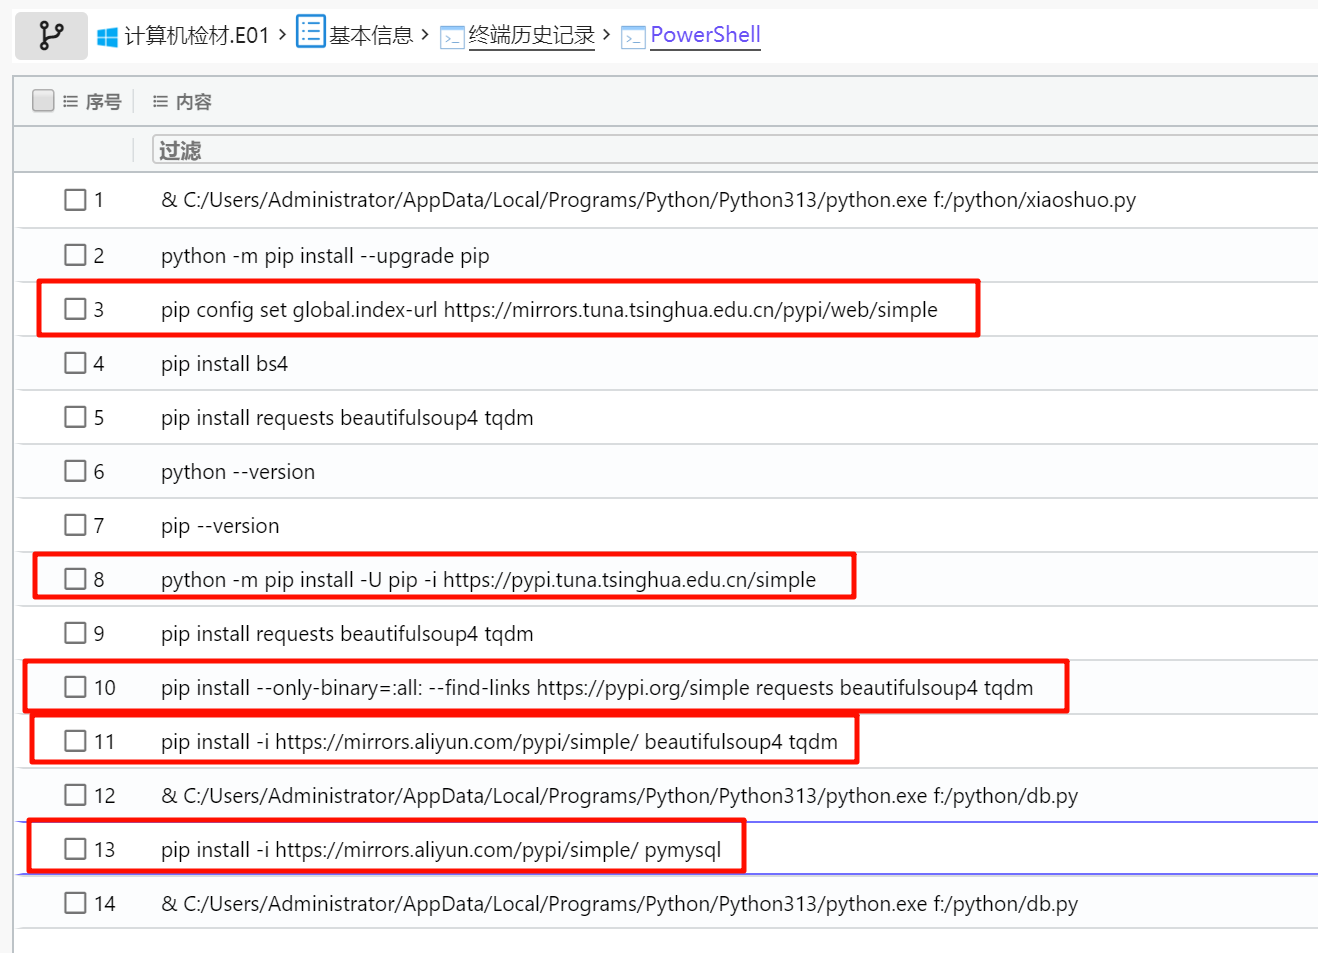Viewport: 1318px width, 953px height.
Task: Click the PowerShell terminal icon in breadcrumb
Action: click(633, 38)
